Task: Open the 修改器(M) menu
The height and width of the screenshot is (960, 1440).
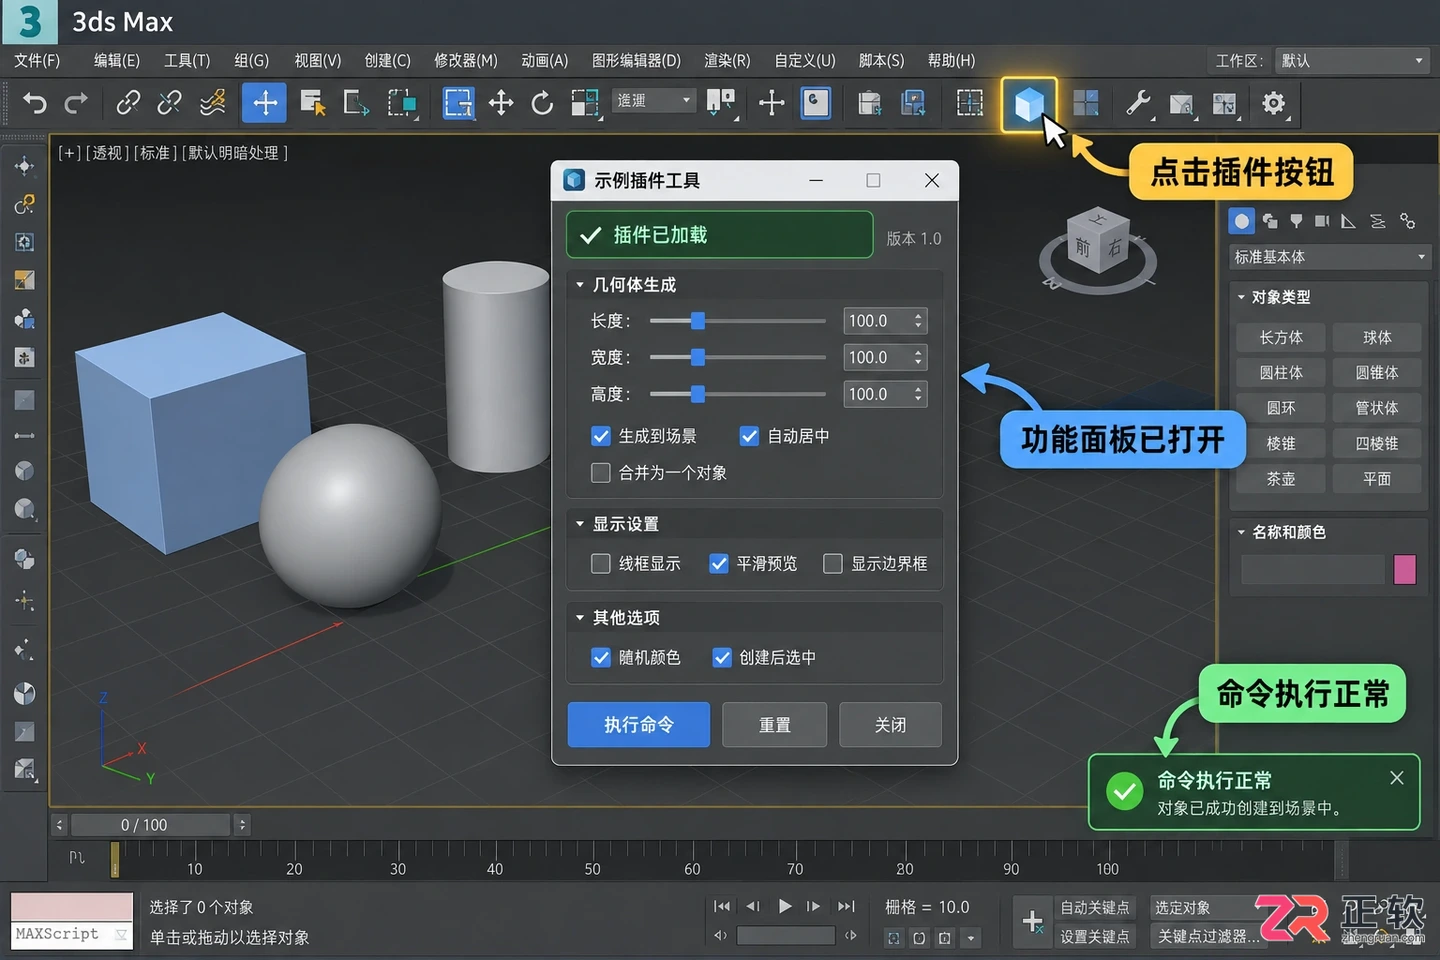Action: click(465, 61)
